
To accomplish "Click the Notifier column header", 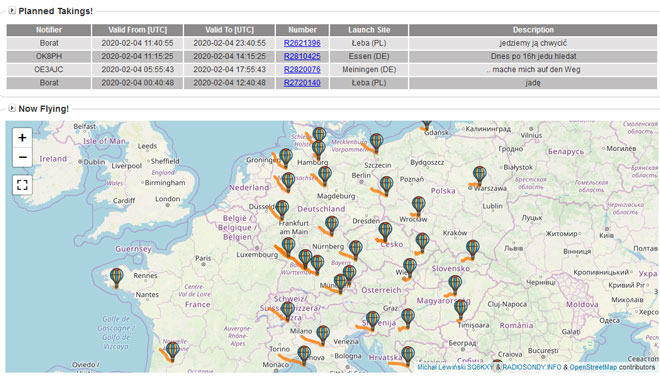I will point(48,30).
